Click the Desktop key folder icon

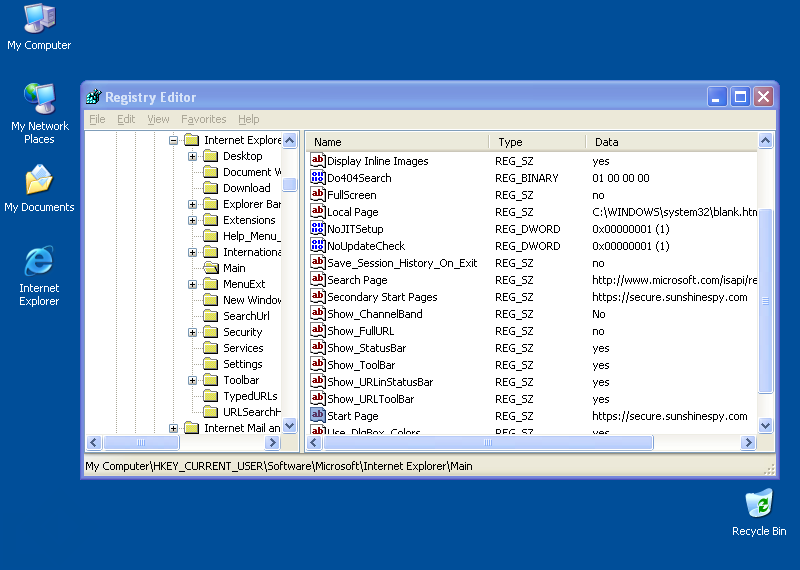211,156
